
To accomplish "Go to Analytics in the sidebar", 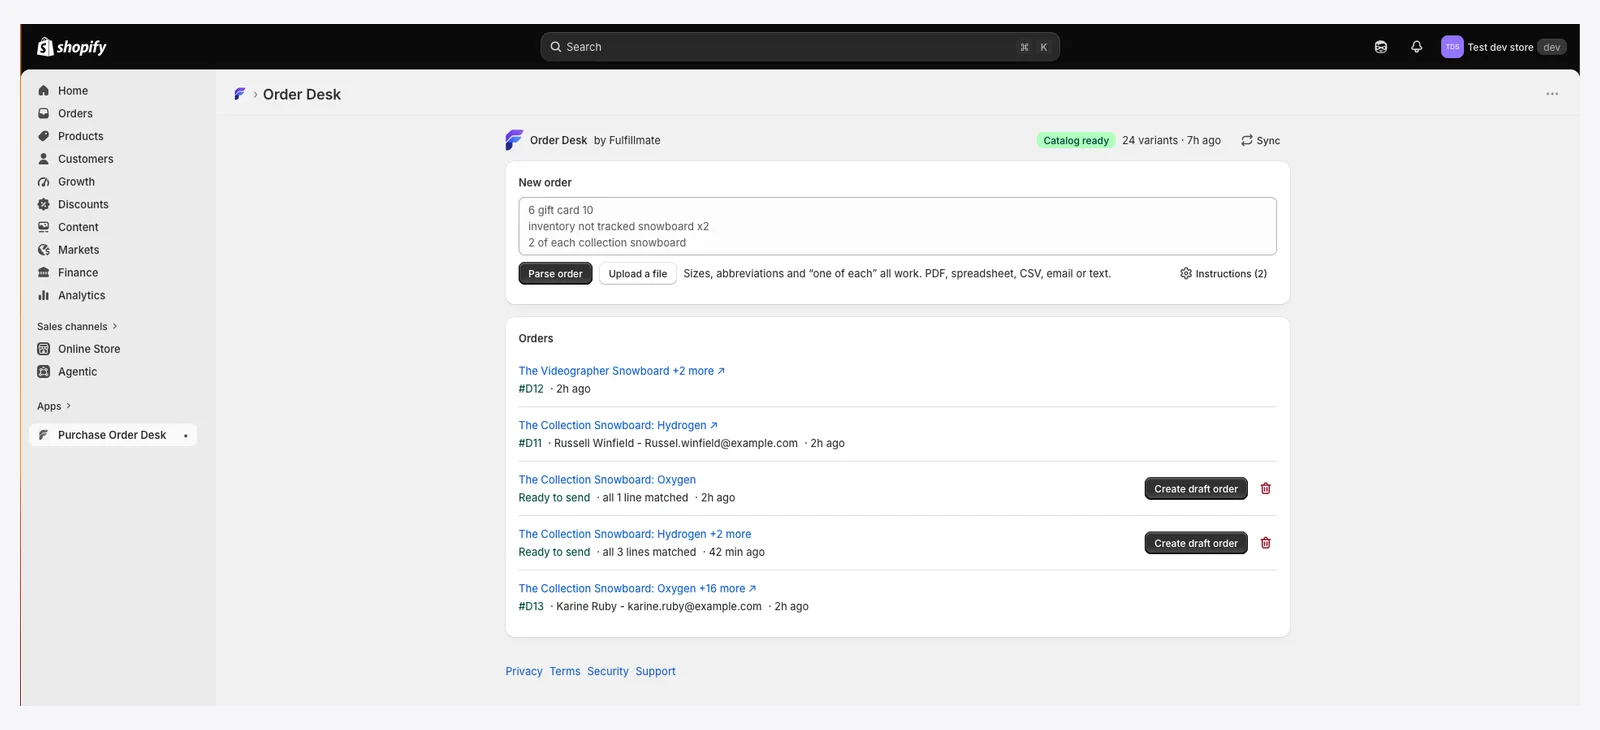I will coord(81,295).
